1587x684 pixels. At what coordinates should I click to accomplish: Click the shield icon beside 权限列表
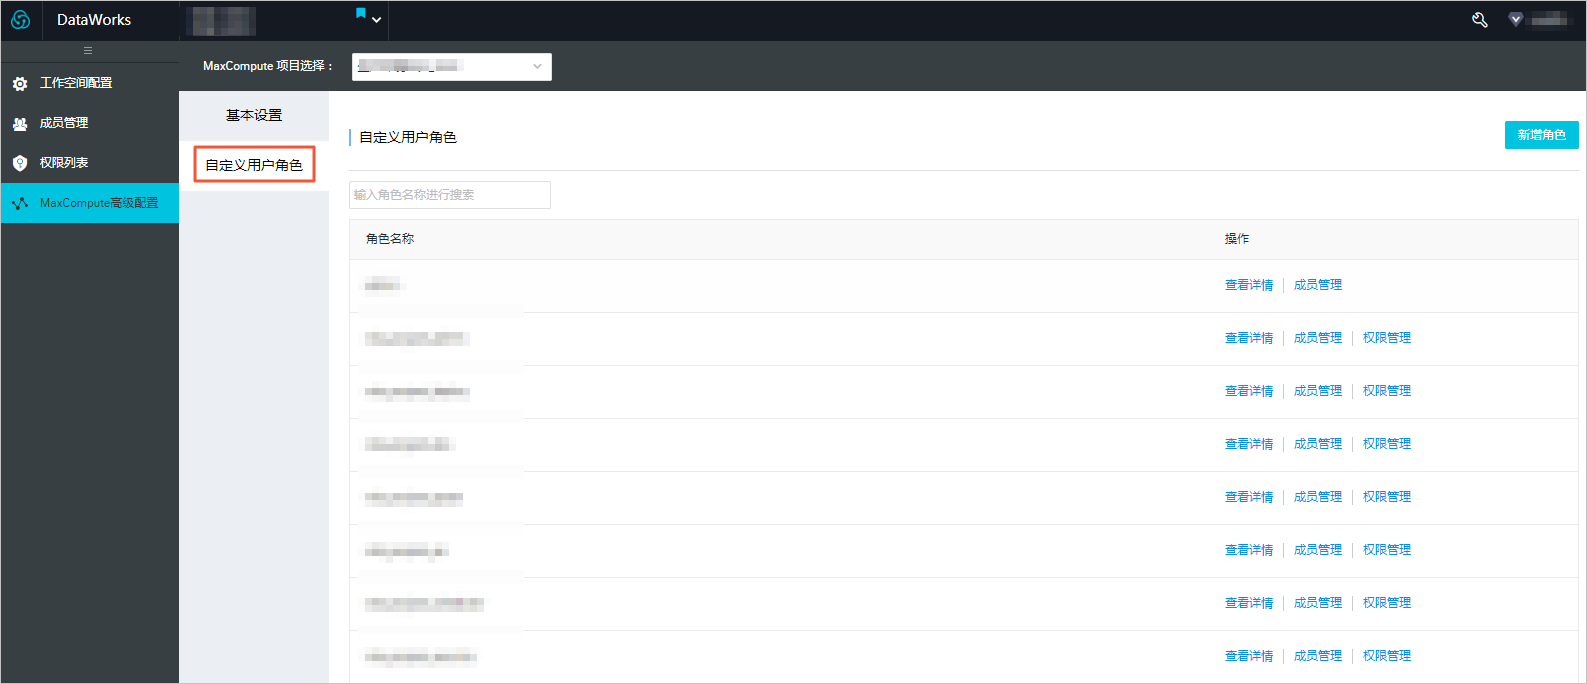(20, 163)
